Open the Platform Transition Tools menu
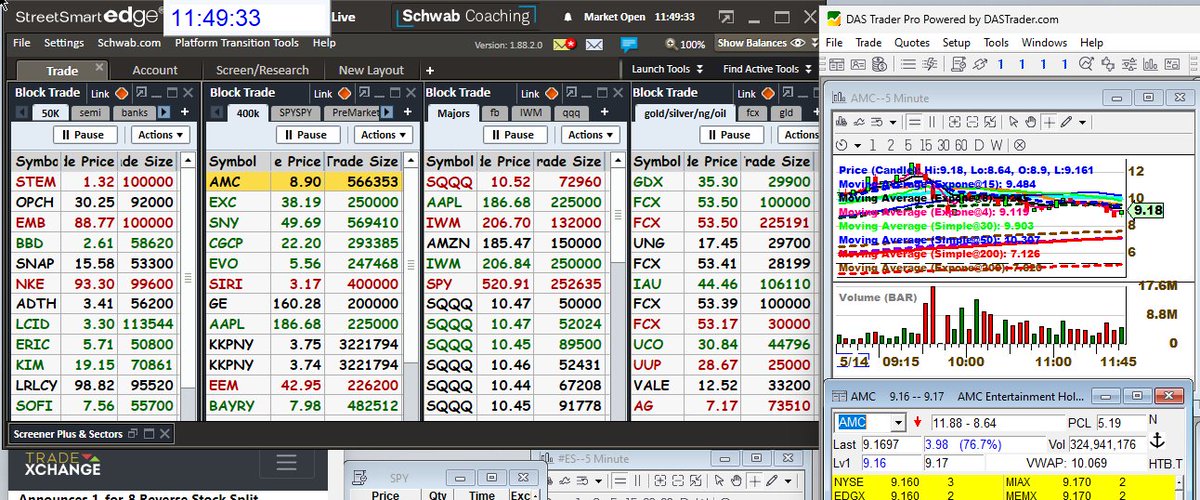The width and height of the screenshot is (1200, 500). click(236, 43)
